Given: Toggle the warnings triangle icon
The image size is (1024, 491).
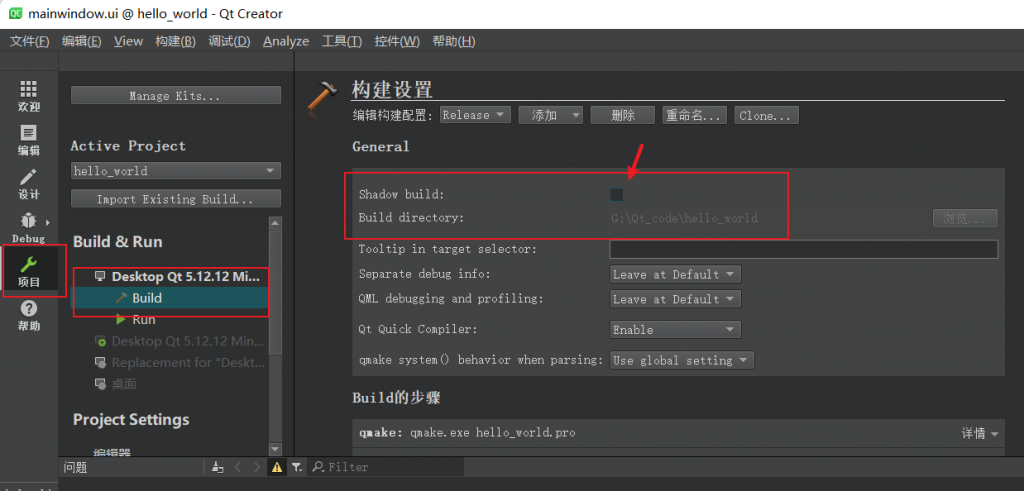Looking at the screenshot, I should 277,467.
